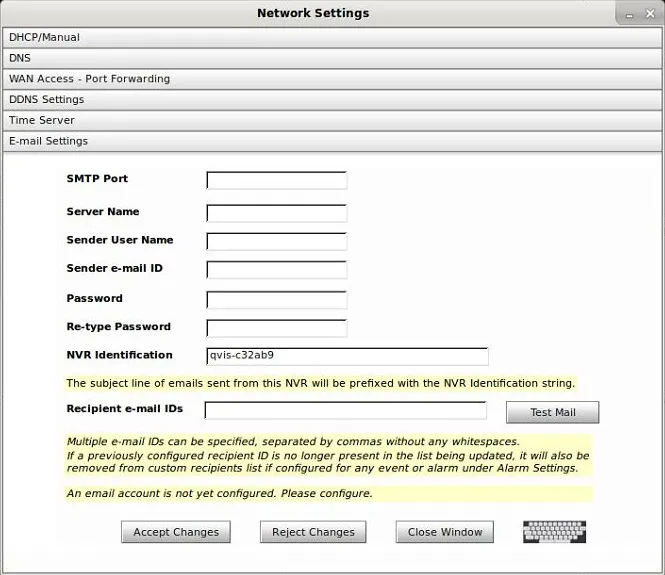Focus the Sender e-mail ID field
This screenshot has height=575, width=665.
coord(277,270)
